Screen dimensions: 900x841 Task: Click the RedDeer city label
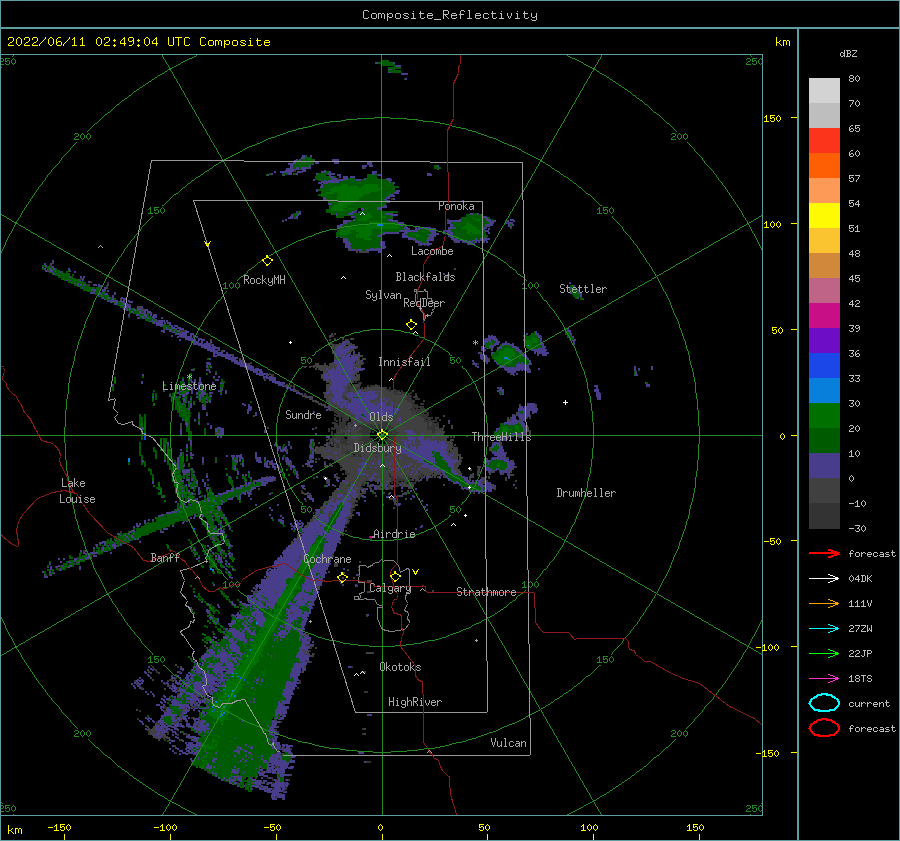click(x=424, y=303)
